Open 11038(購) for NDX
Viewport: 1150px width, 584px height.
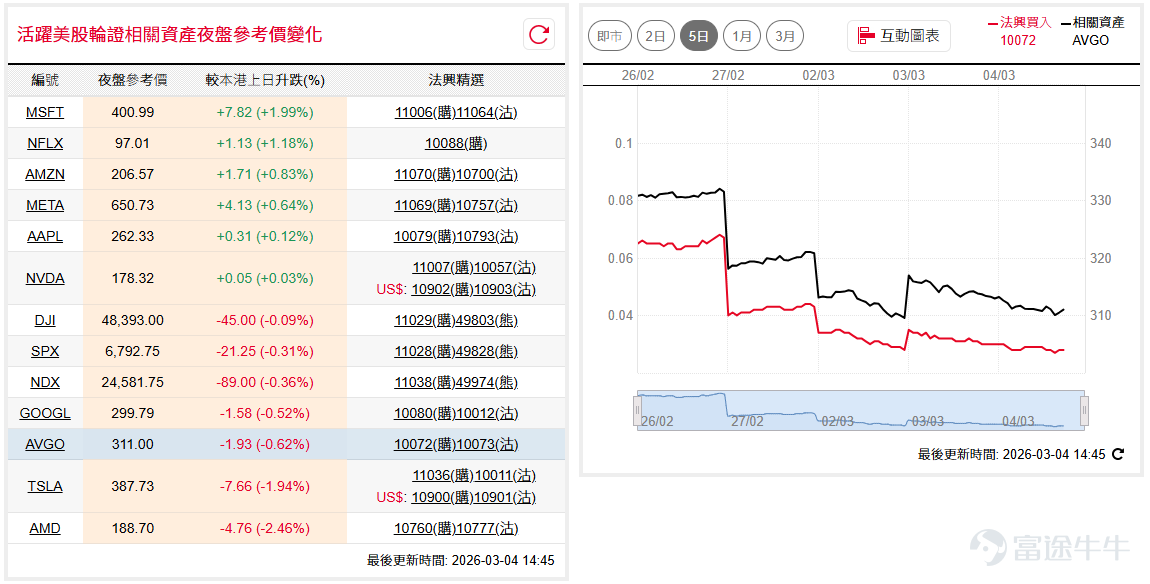coord(425,382)
